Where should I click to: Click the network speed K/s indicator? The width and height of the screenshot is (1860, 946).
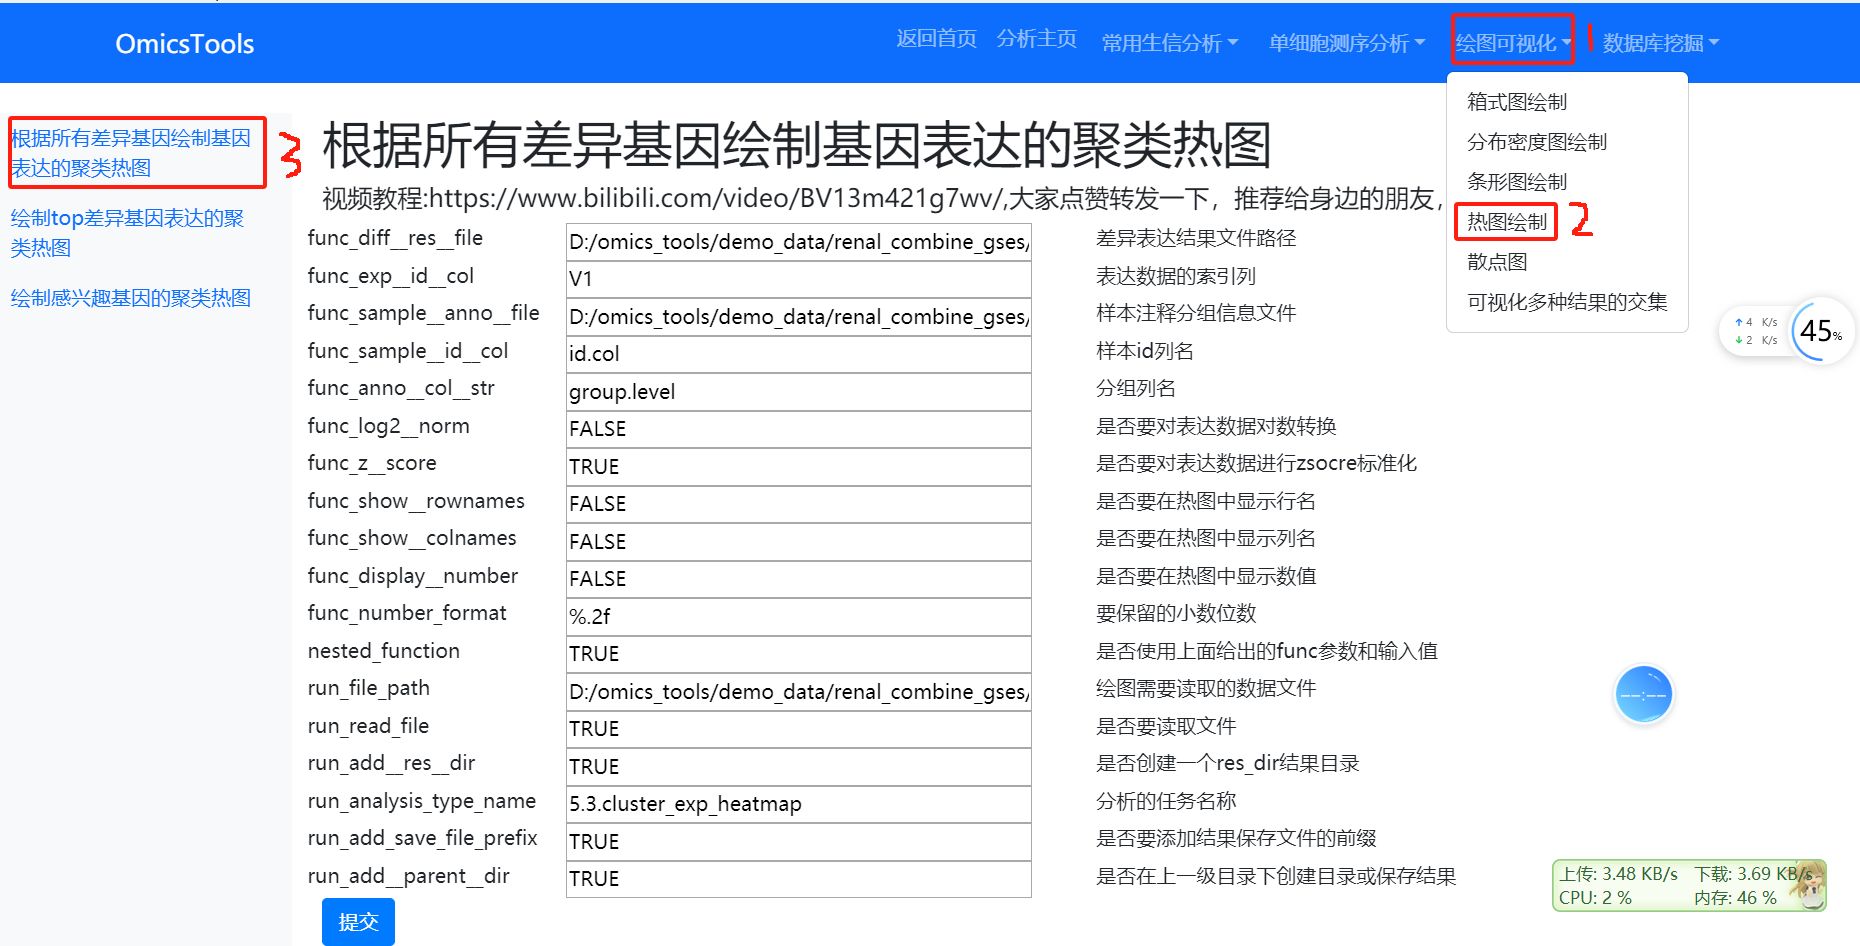point(1757,331)
